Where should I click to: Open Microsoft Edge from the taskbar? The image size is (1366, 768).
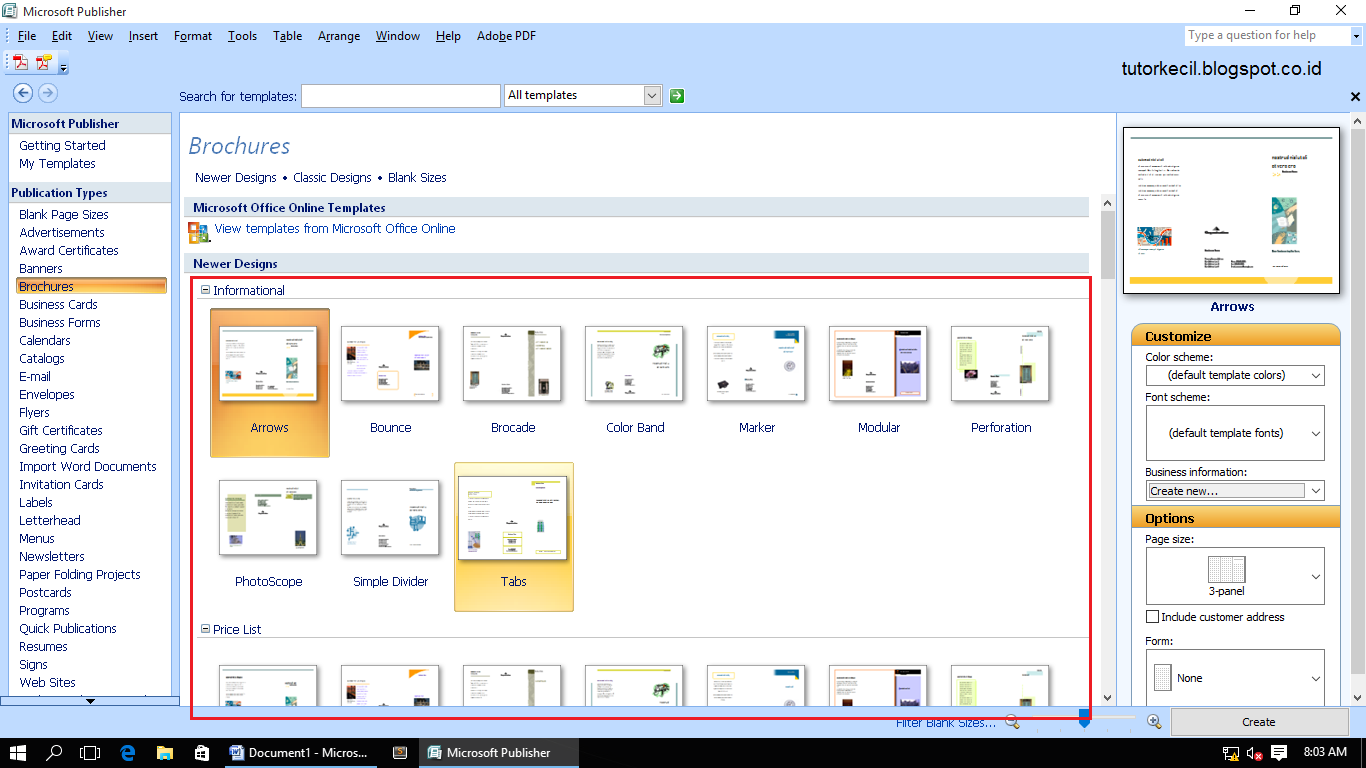tap(126, 752)
